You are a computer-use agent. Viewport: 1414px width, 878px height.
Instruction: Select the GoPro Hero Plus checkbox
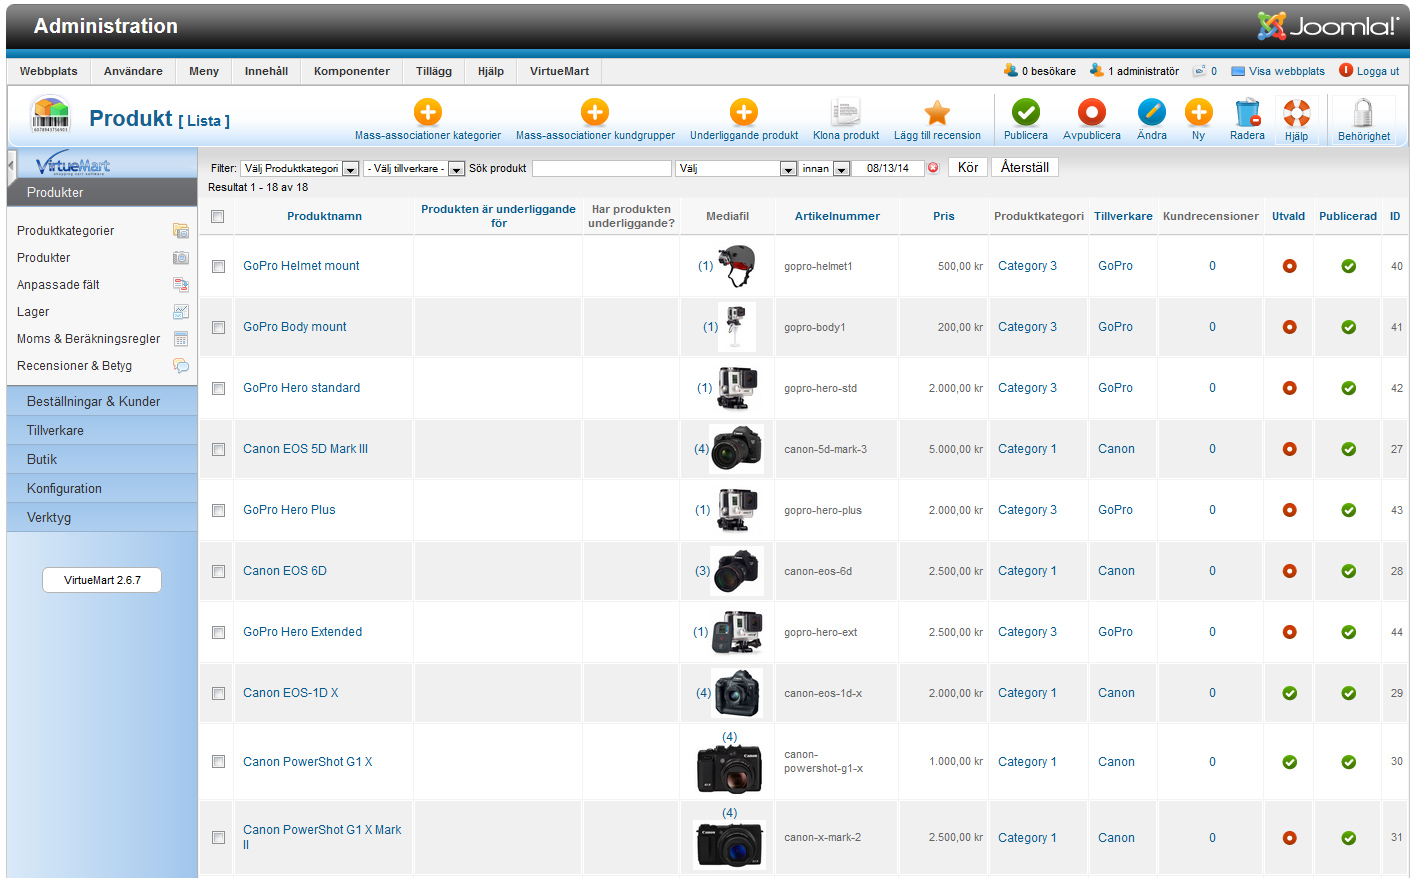218,510
